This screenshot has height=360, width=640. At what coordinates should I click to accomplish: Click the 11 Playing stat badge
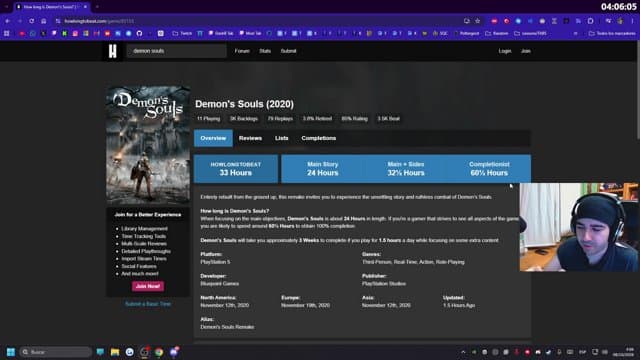[x=208, y=119]
